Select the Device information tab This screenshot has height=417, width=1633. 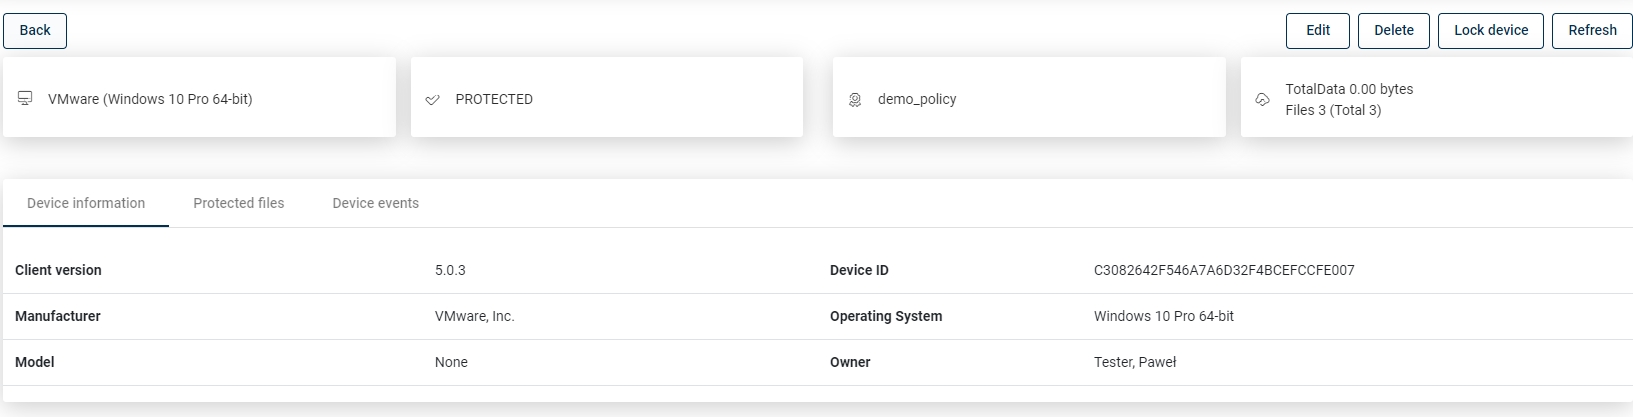click(86, 203)
